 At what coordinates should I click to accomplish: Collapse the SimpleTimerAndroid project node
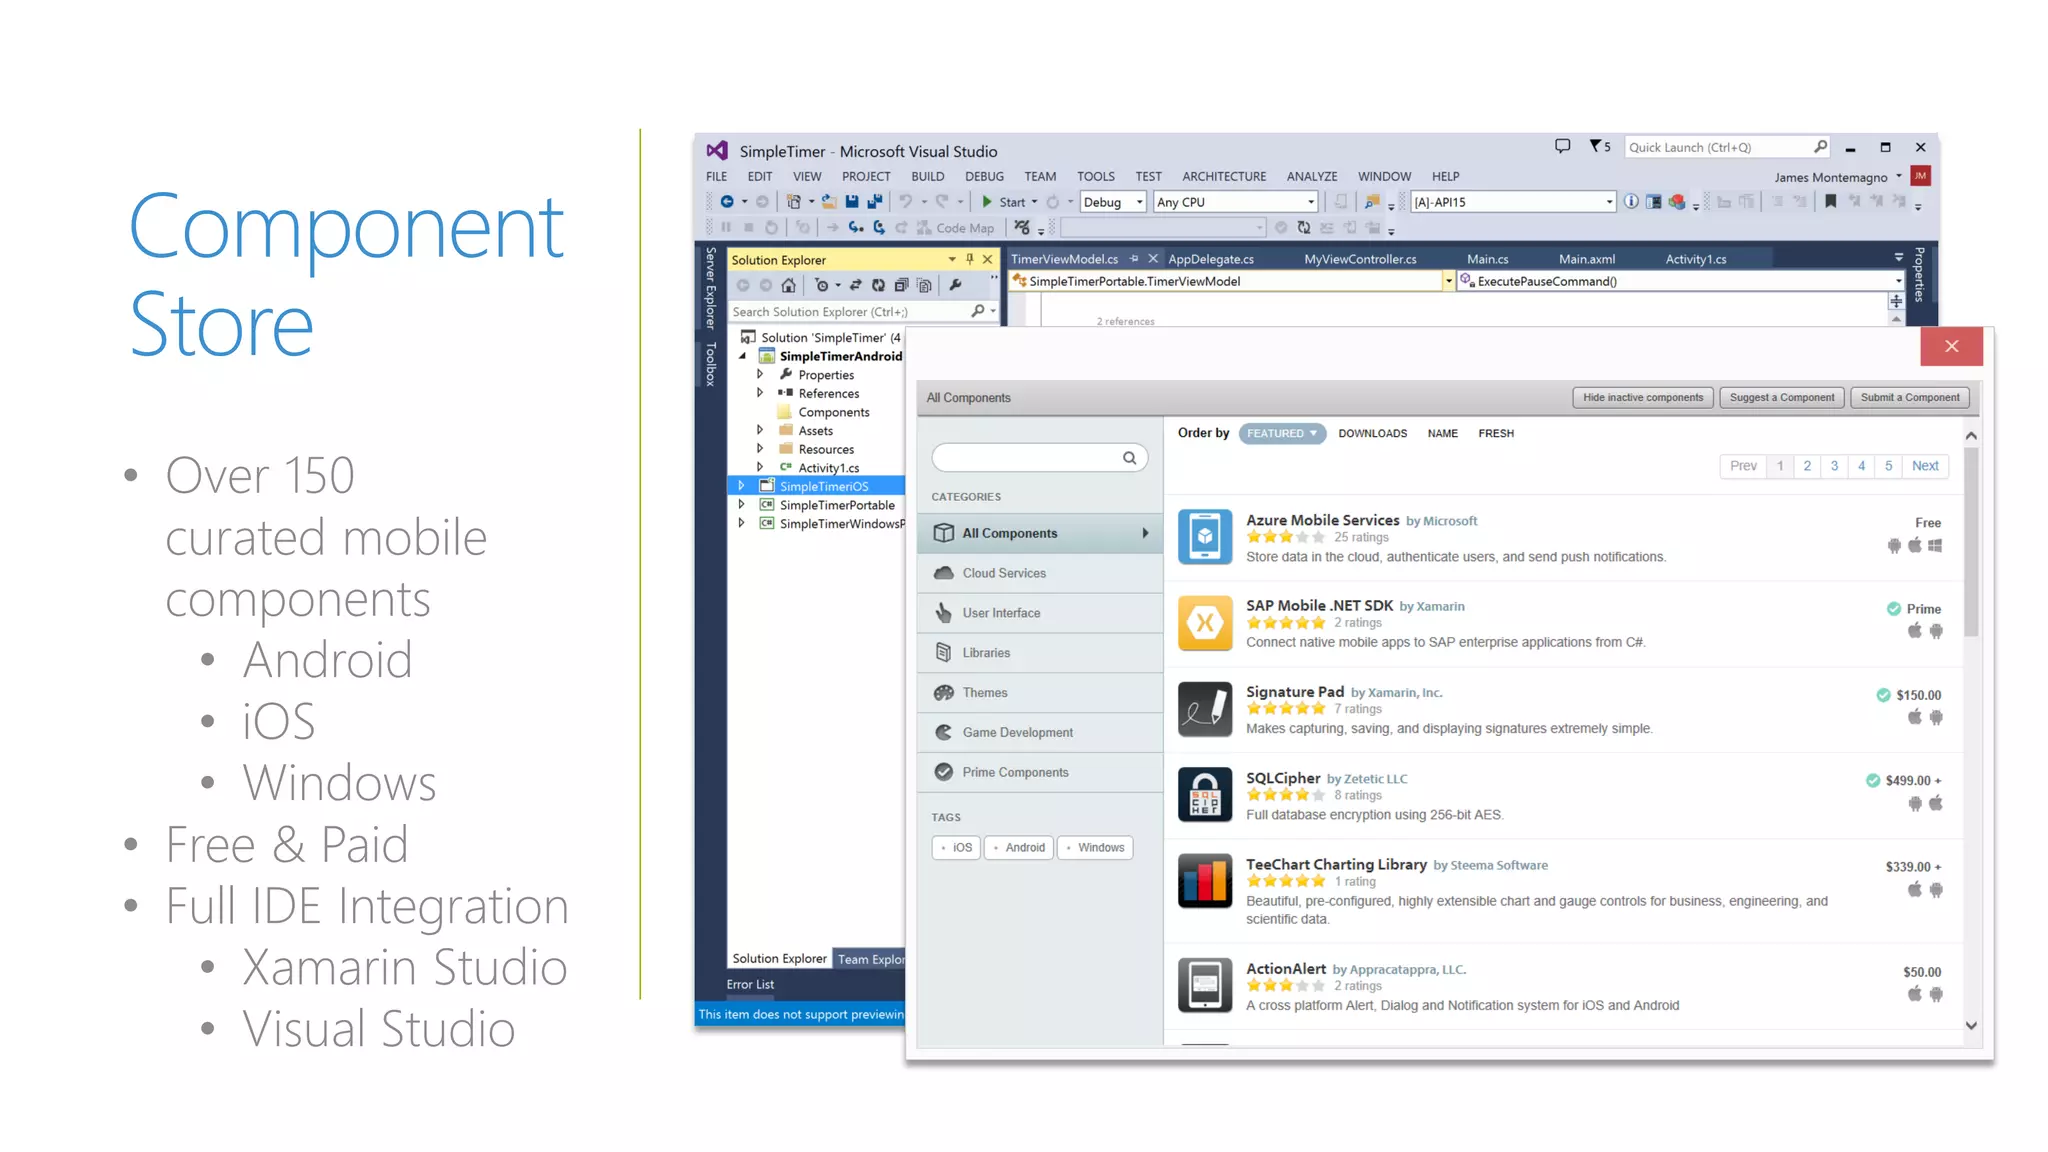(742, 357)
